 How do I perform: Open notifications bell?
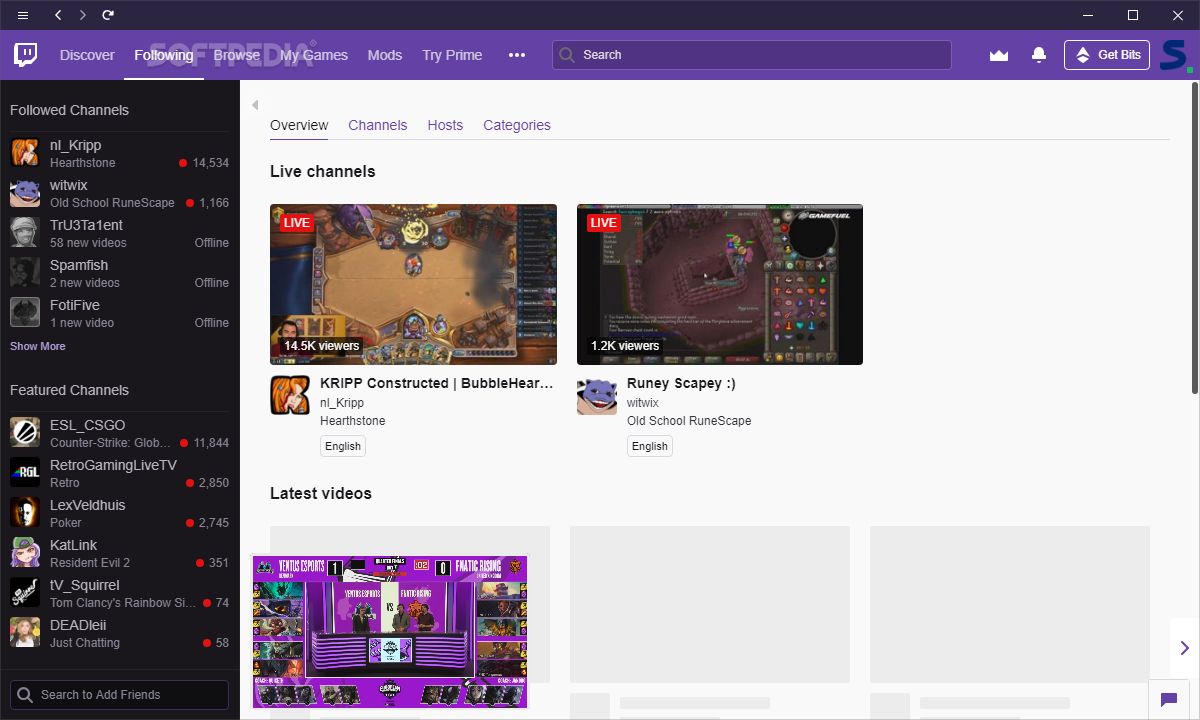[1039, 55]
